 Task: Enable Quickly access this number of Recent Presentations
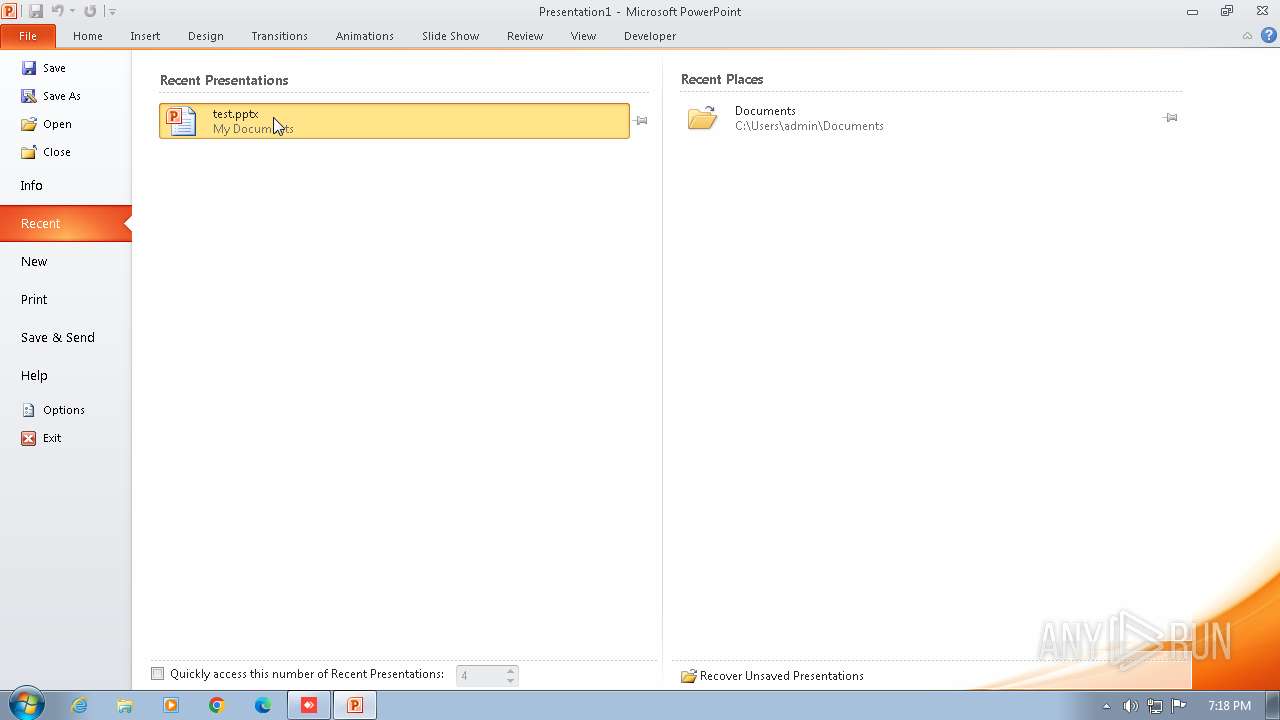(x=157, y=674)
